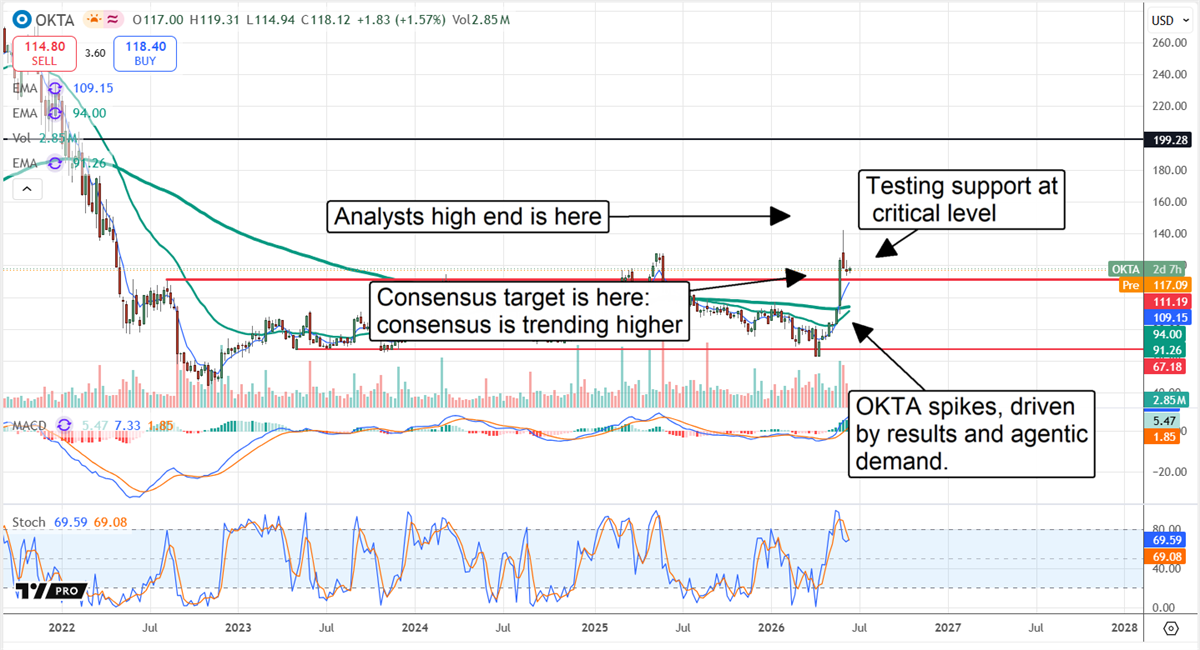Collapse the indicator legend with the up chevron
This screenshot has height=650, width=1200.
[26, 188]
